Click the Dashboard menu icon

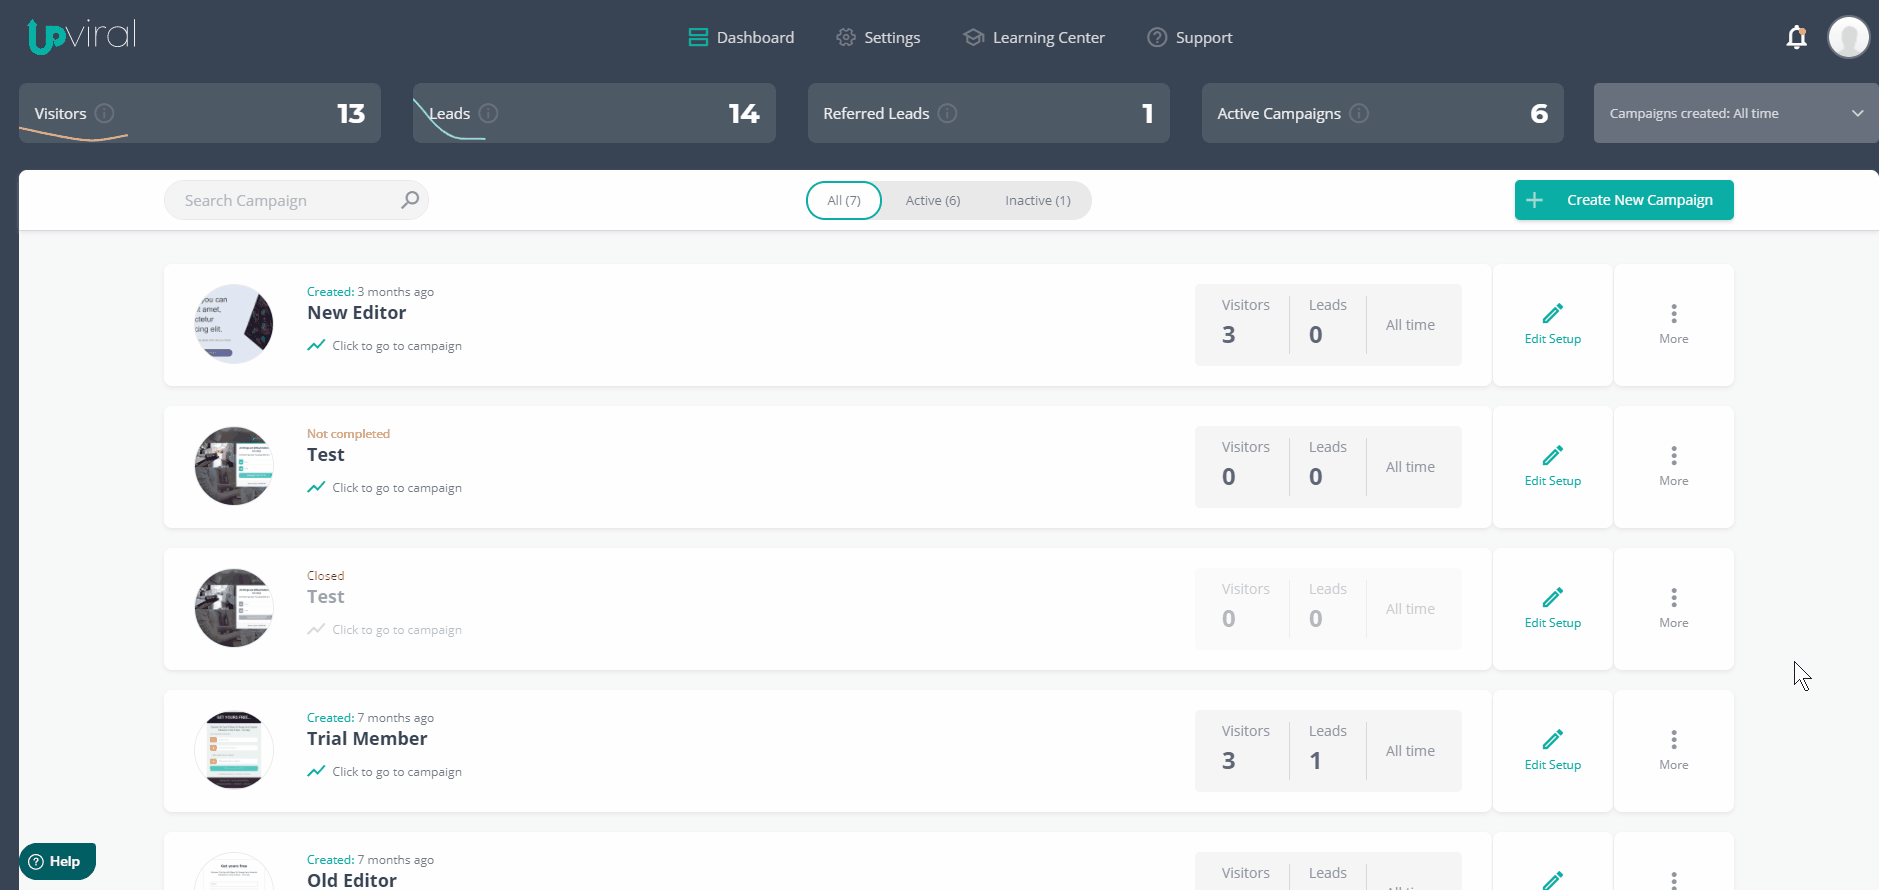click(x=698, y=37)
